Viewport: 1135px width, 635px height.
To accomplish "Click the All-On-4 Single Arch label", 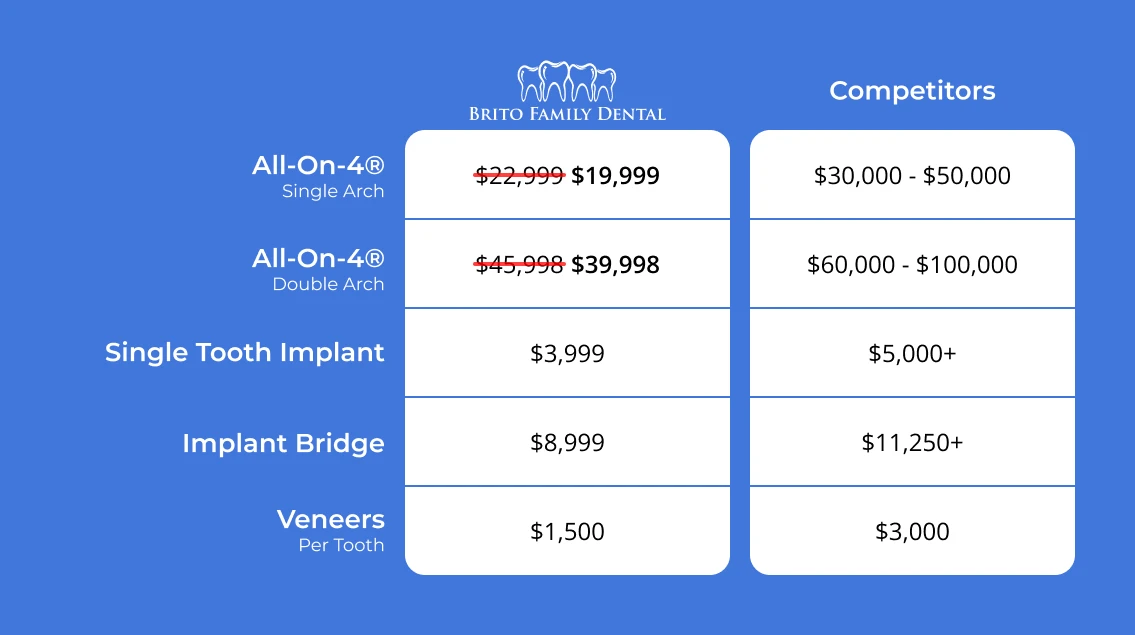I will pyautogui.click(x=318, y=176).
